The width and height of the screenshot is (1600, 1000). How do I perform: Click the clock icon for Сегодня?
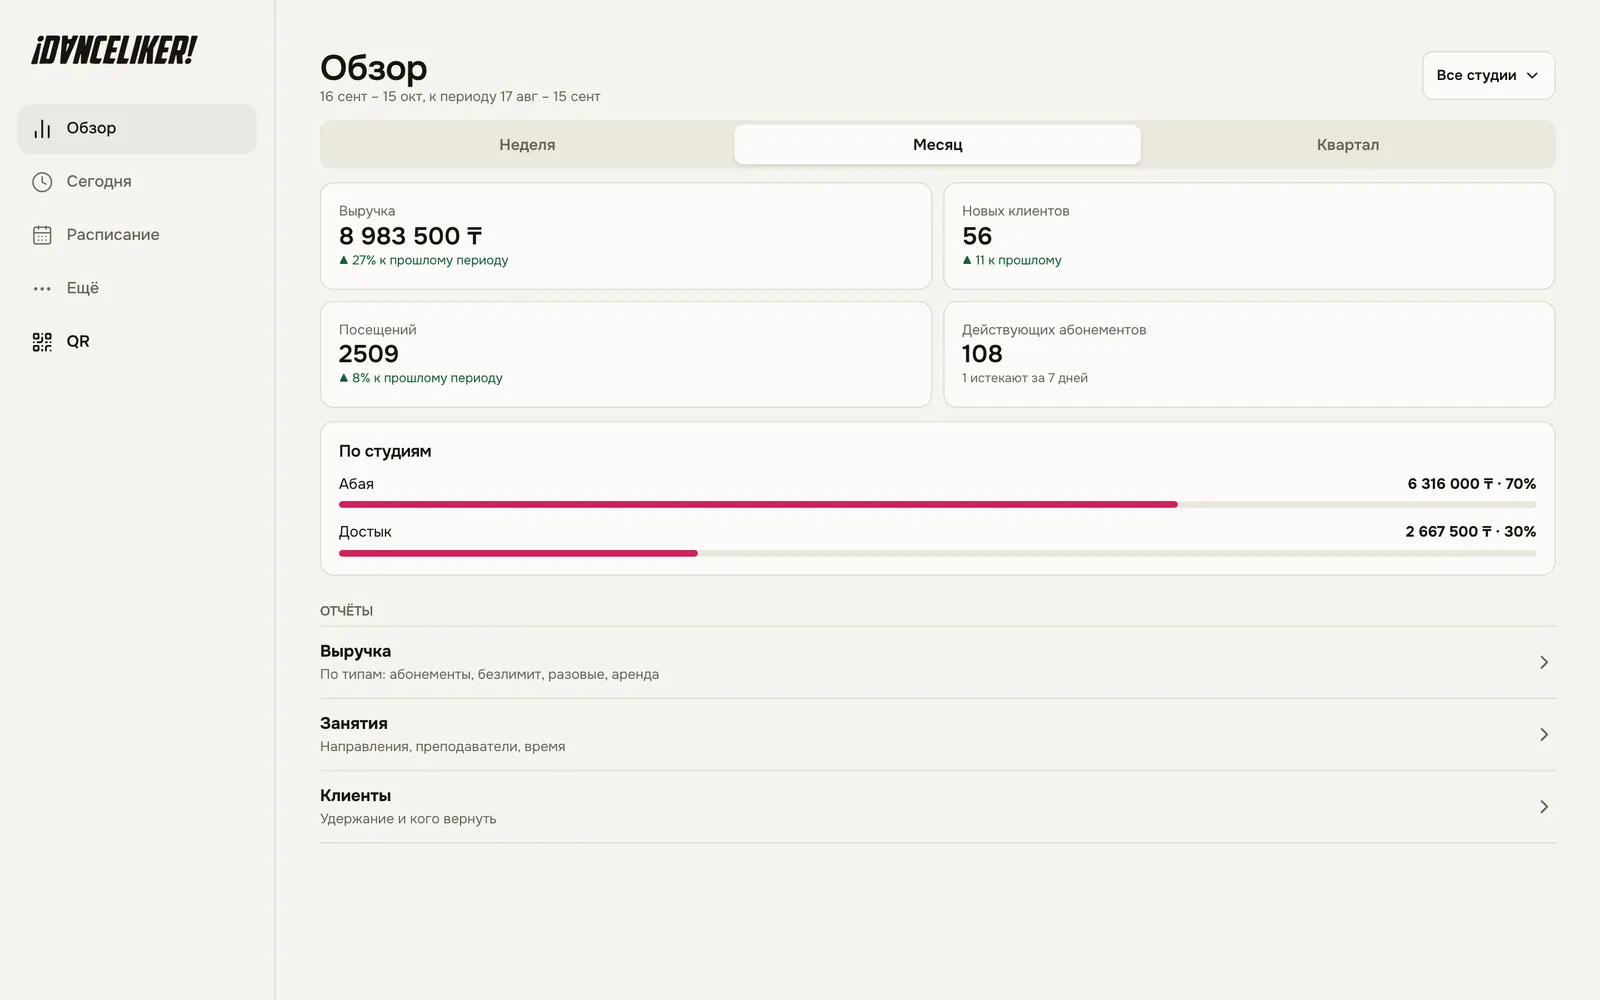coord(42,182)
